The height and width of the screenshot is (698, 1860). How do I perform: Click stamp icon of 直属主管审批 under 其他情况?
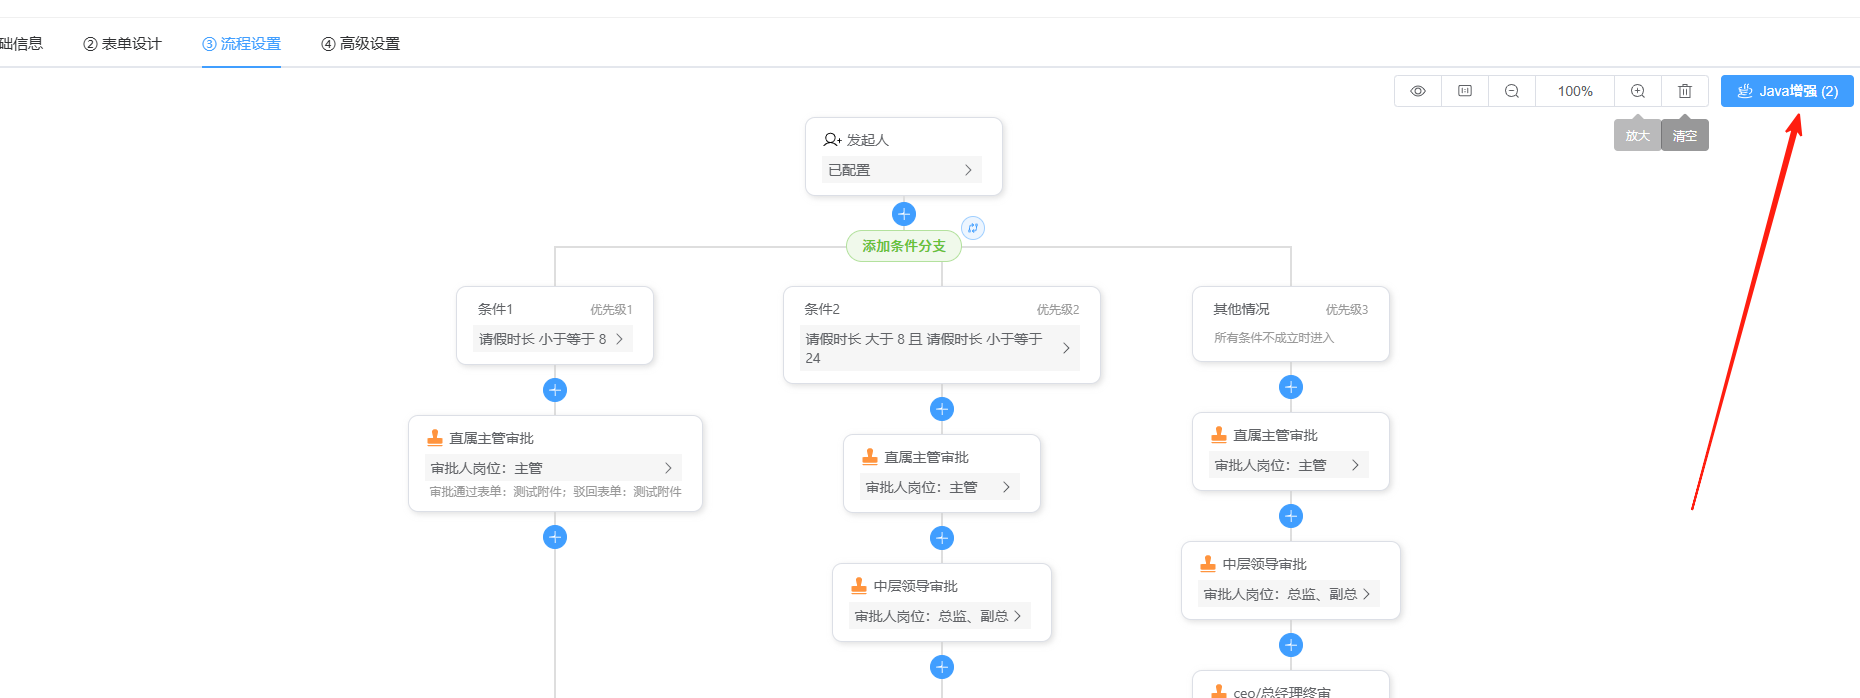click(1219, 435)
